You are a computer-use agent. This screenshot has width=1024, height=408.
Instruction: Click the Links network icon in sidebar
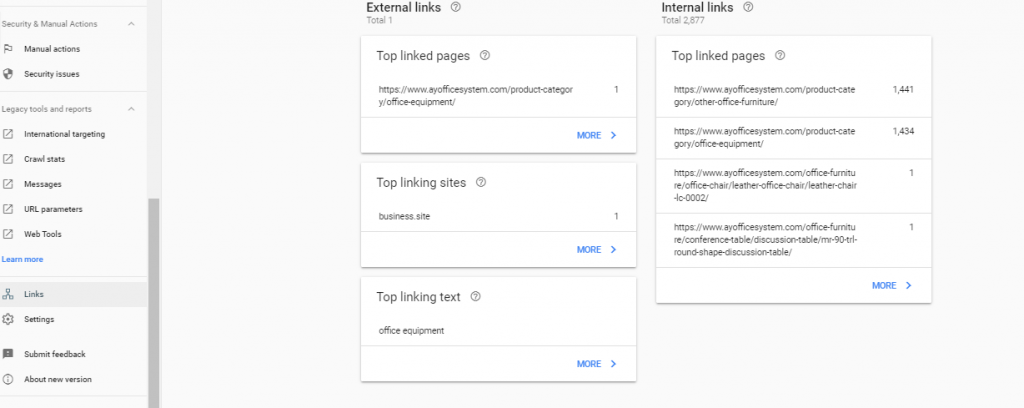pos(8,294)
